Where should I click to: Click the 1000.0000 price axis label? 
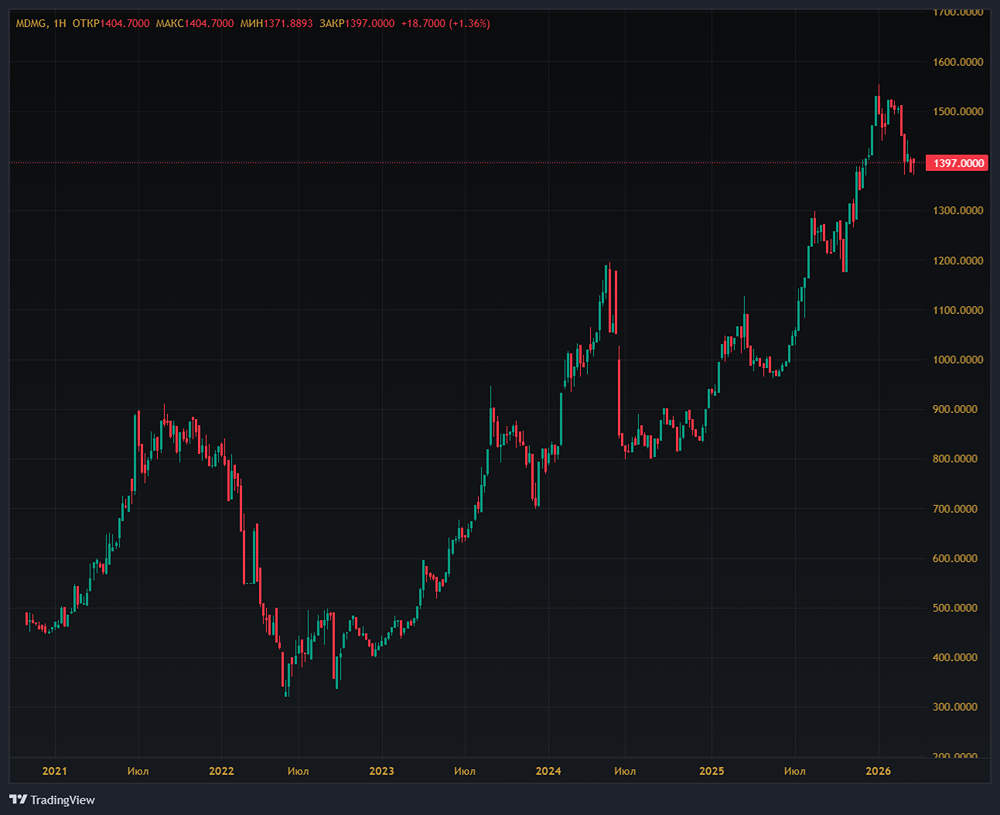[957, 360]
